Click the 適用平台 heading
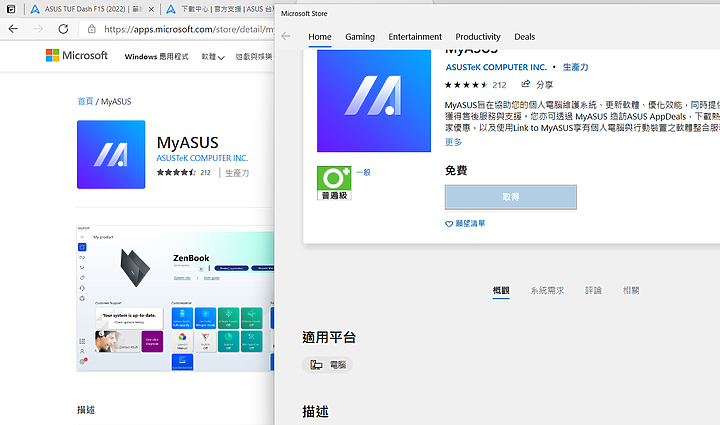The height and width of the screenshot is (425, 720). 329,338
